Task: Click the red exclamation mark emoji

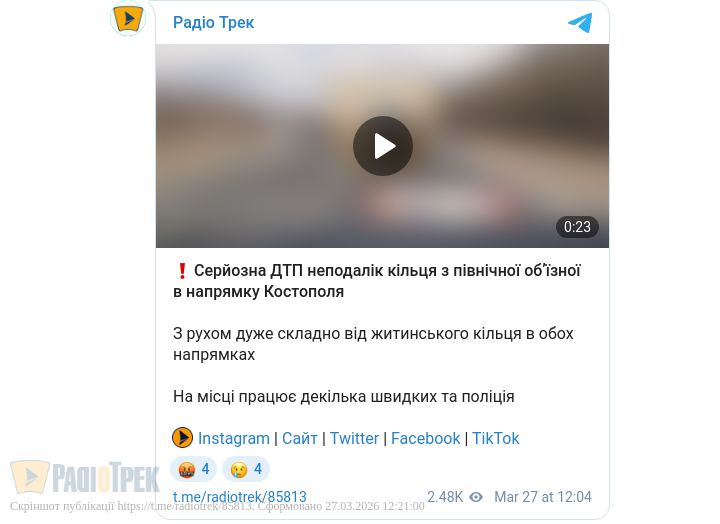Action: coord(182,271)
